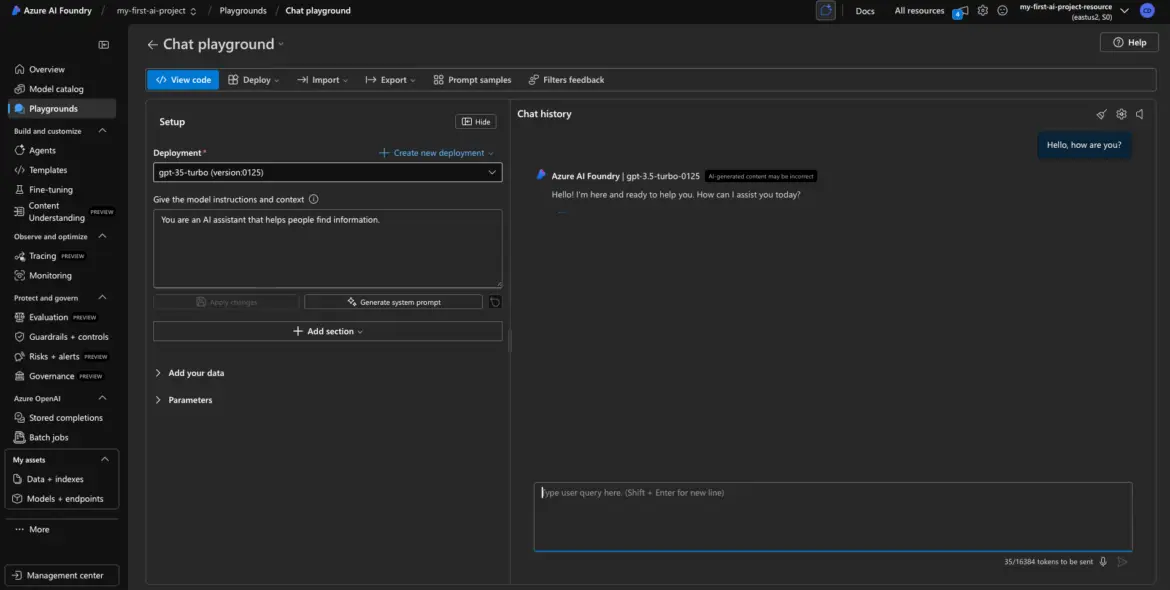This screenshot has height=590, width=1170.
Task: Collapse the left navigation sidebar
Action: point(103,45)
